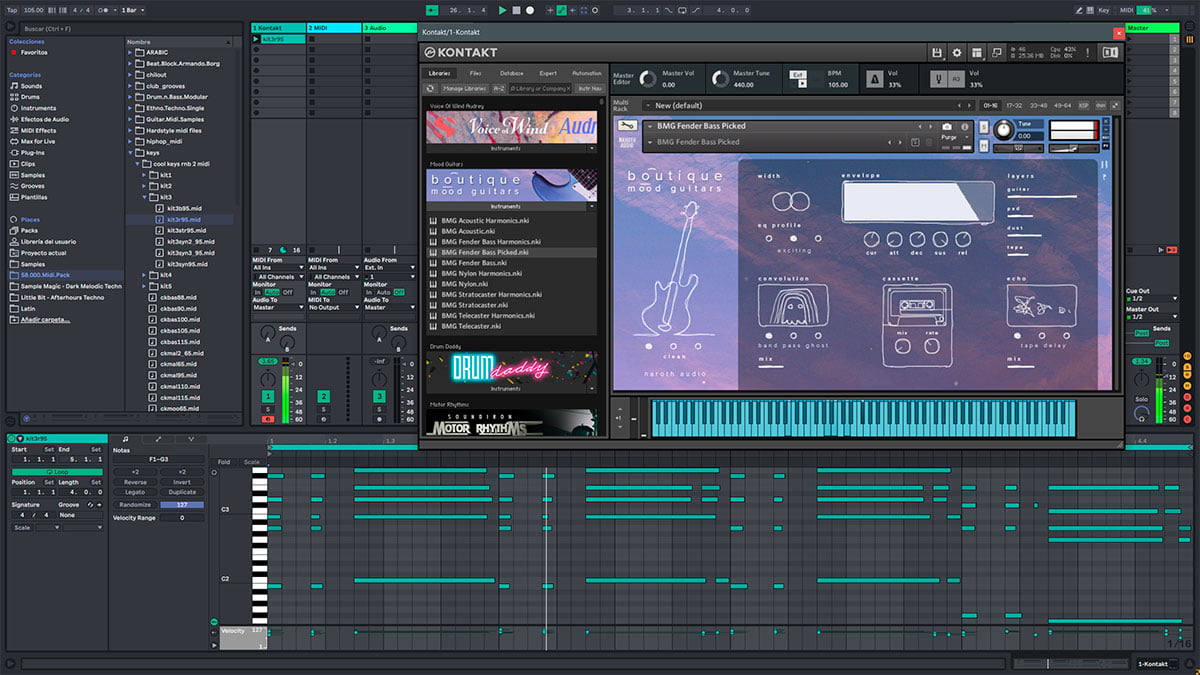The width and height of the screenshot is (1200, 675).
Task: Open the Notes tab icon in clip view
Action: (x=125, y=439)
